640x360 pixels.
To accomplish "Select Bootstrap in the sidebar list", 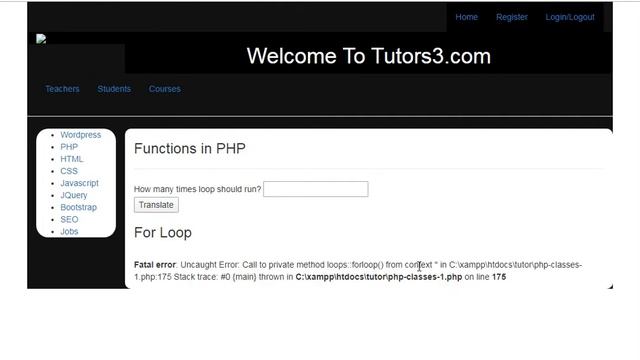I will [x=78, y=207].
